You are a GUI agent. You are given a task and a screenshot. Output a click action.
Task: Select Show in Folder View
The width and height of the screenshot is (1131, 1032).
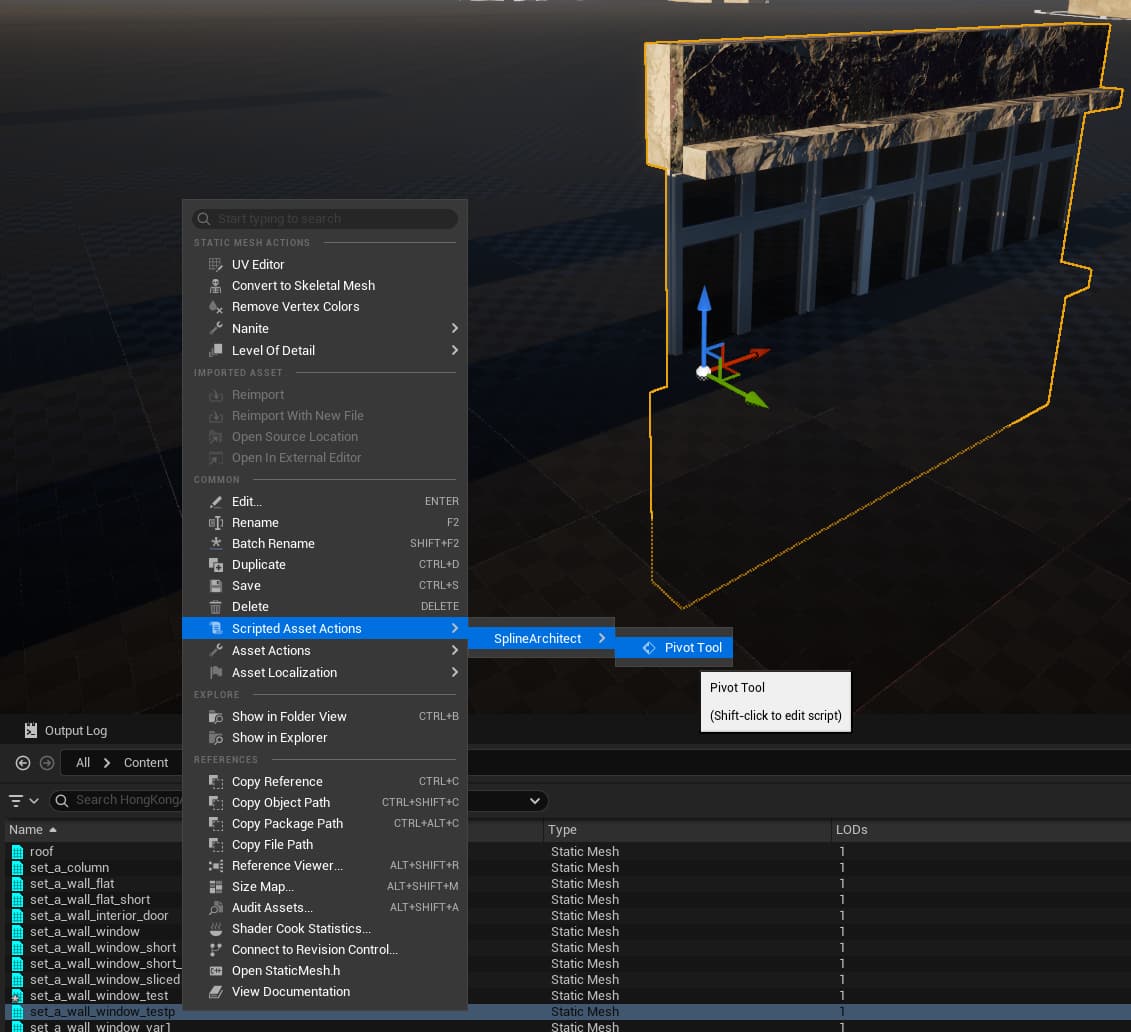pos(289,717)
